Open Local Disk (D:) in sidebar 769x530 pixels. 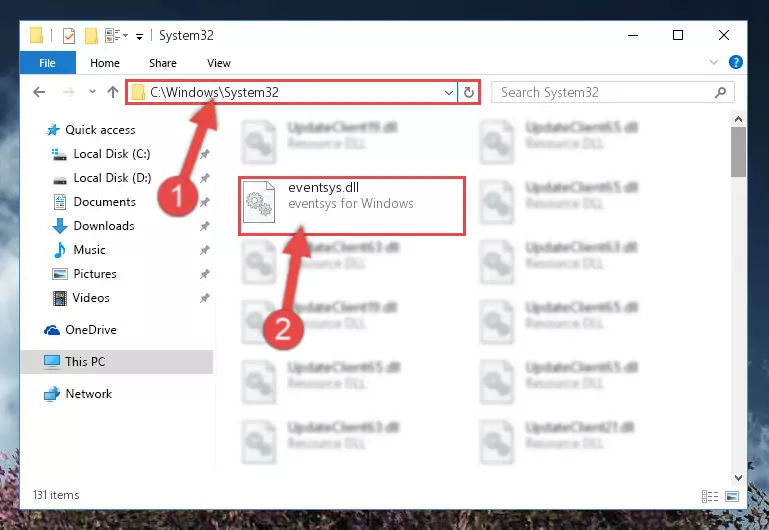coord(112,178)
